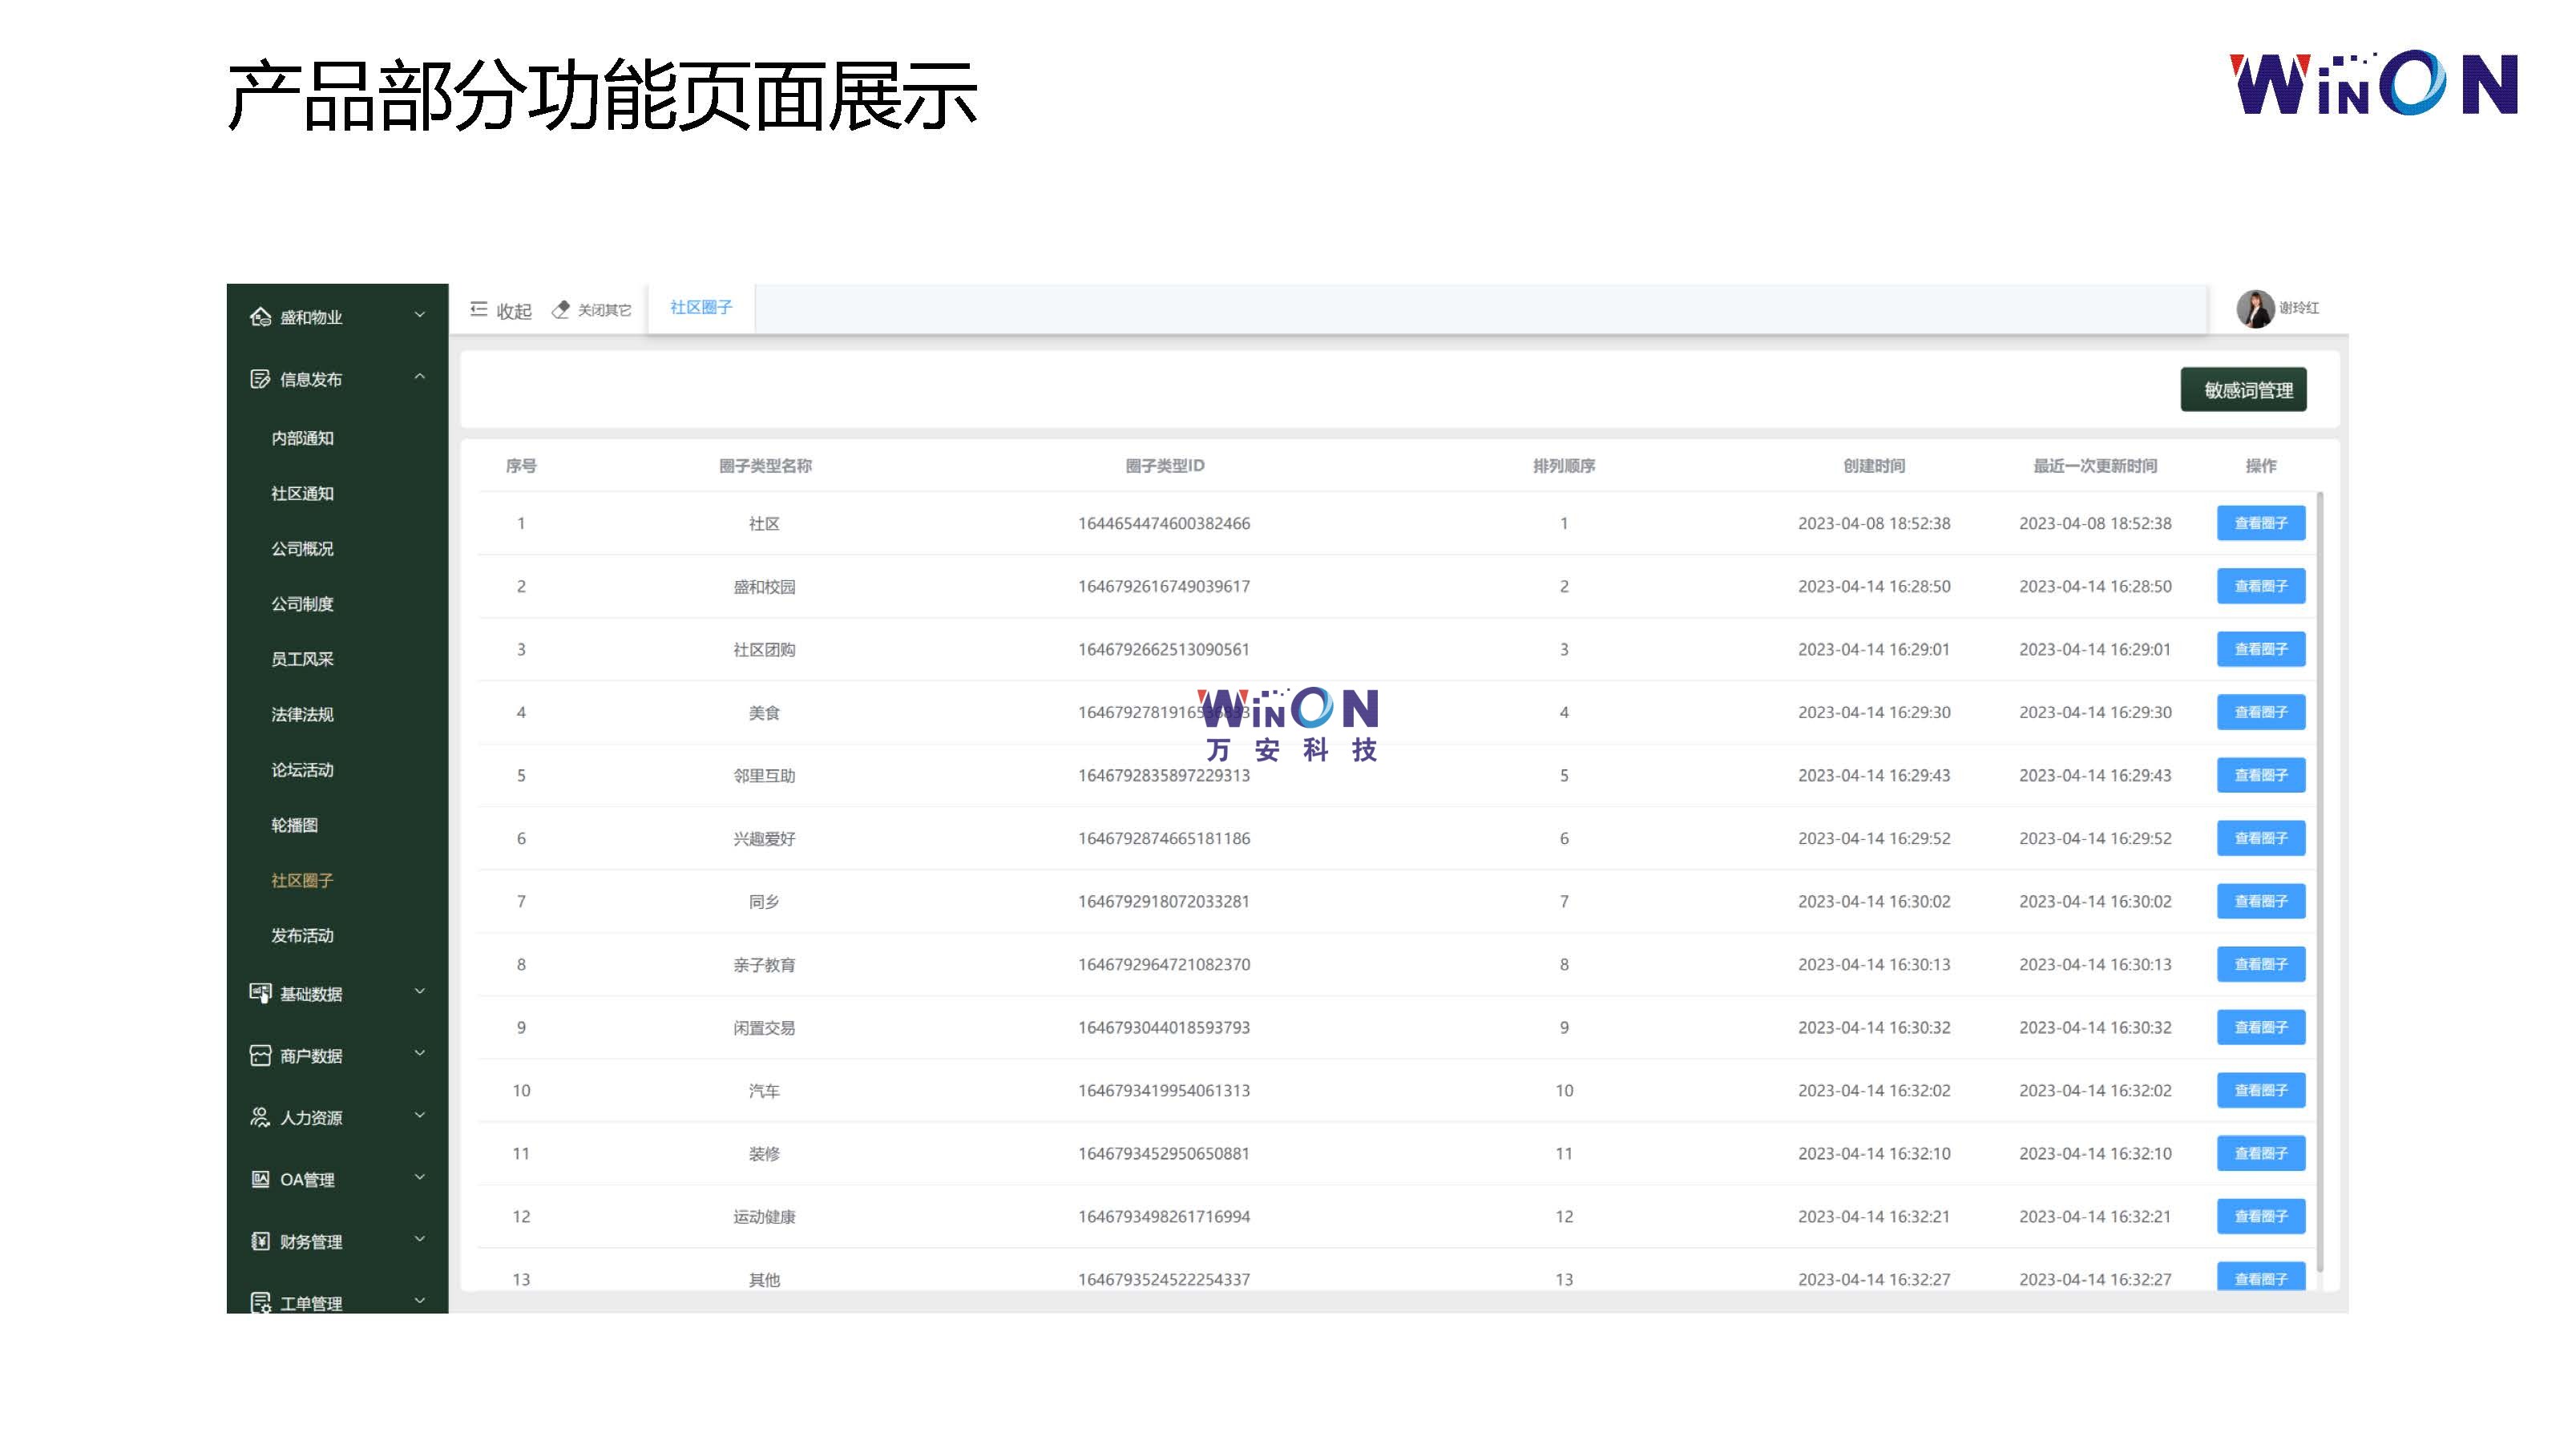This screenshot has height=1449, width=2576.
Task: Click the 圈子类型名称 column header
Action: [765, 466]
